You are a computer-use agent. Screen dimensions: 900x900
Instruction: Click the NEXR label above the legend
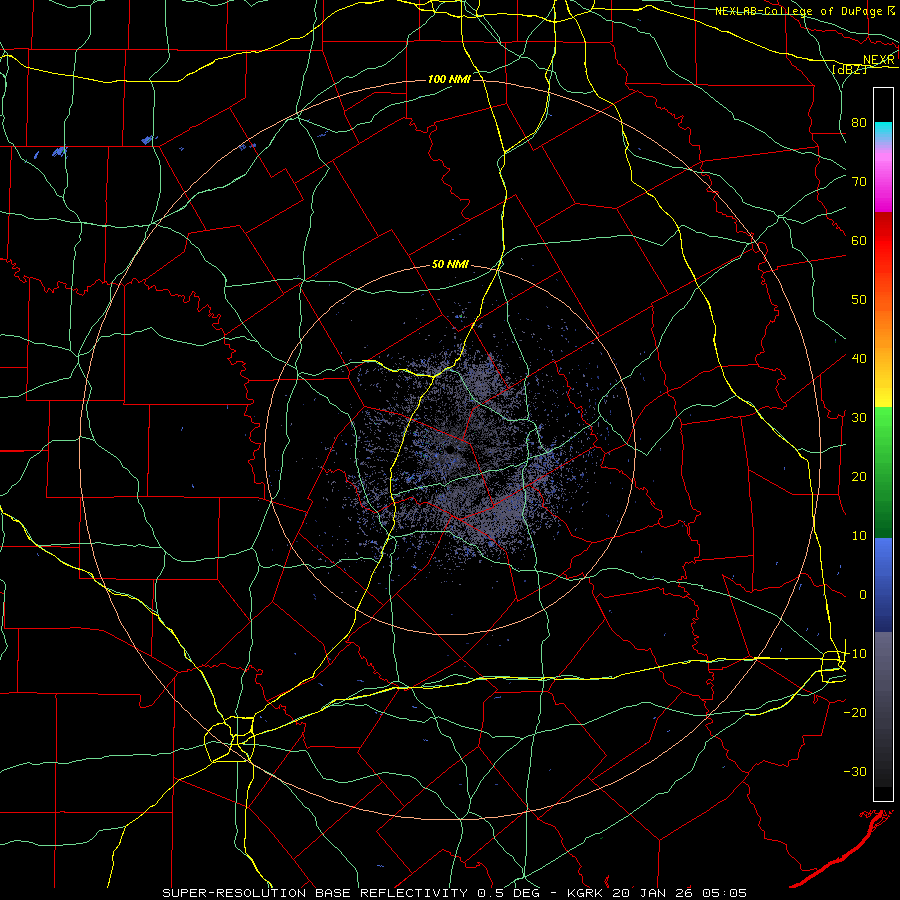click(x=879, y=60)
